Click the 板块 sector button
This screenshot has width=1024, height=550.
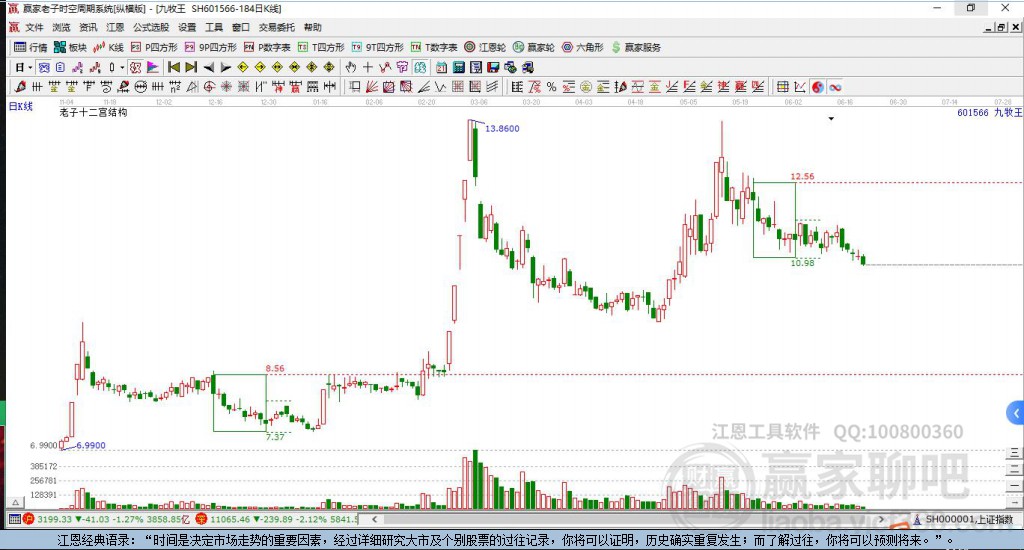point(70,47)
